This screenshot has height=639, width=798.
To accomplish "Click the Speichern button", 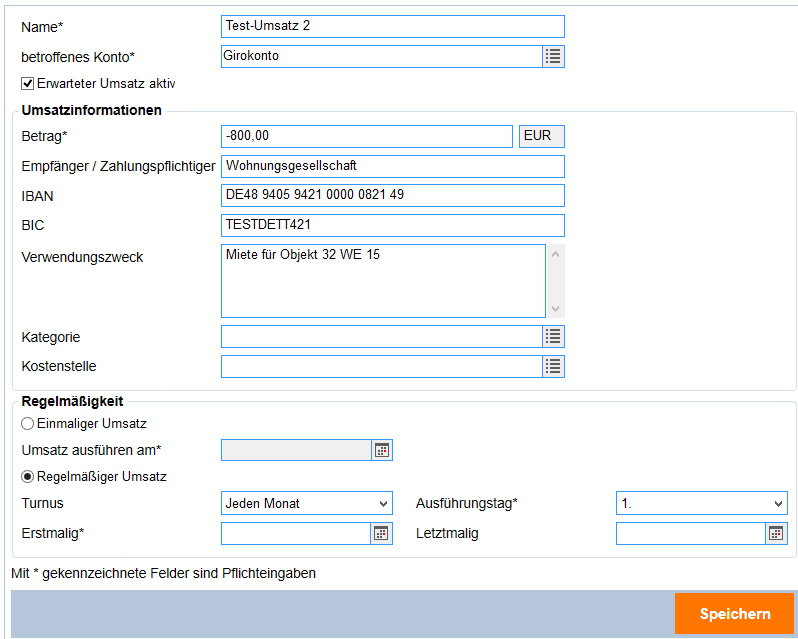I will pyautogui.click(x=734, y=613).
